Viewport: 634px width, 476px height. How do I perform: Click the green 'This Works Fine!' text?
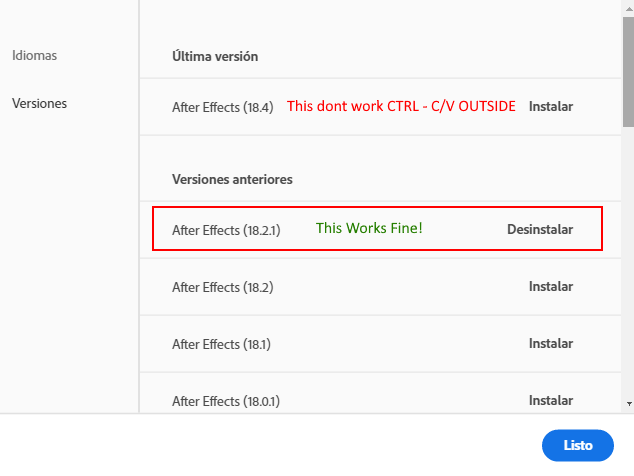click(369, 228)
